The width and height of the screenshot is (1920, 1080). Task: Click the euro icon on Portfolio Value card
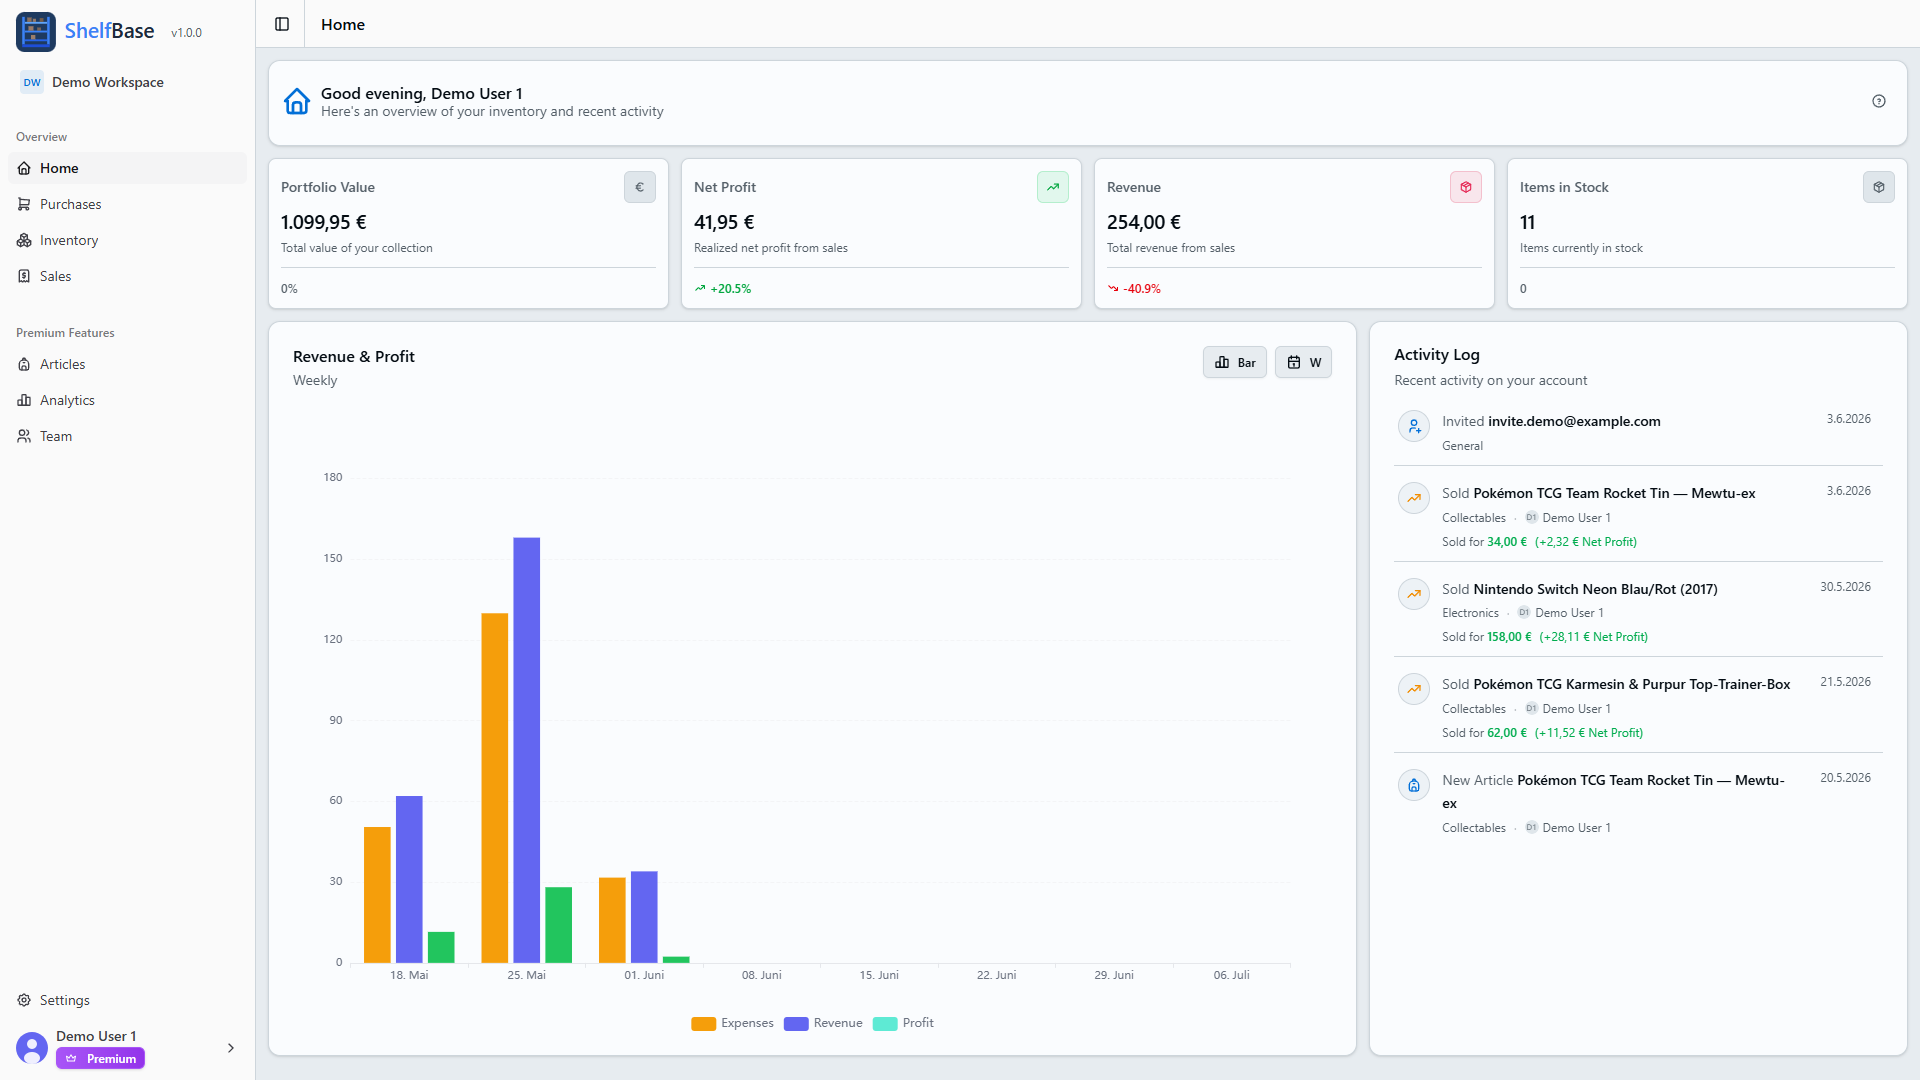pos(640,187)
